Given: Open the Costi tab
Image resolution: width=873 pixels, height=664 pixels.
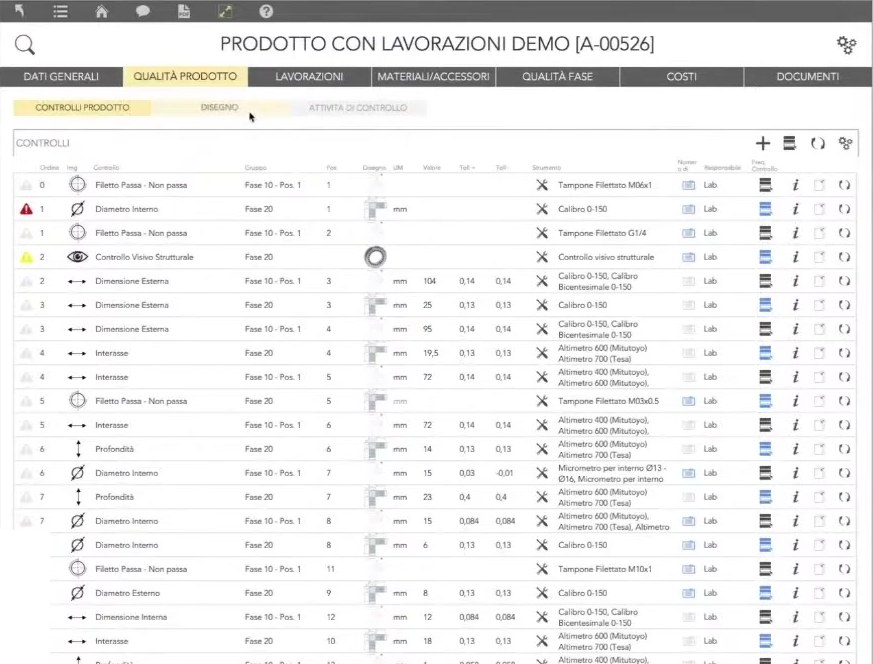Looking at the screenshot, I should [x=681, y=77].
